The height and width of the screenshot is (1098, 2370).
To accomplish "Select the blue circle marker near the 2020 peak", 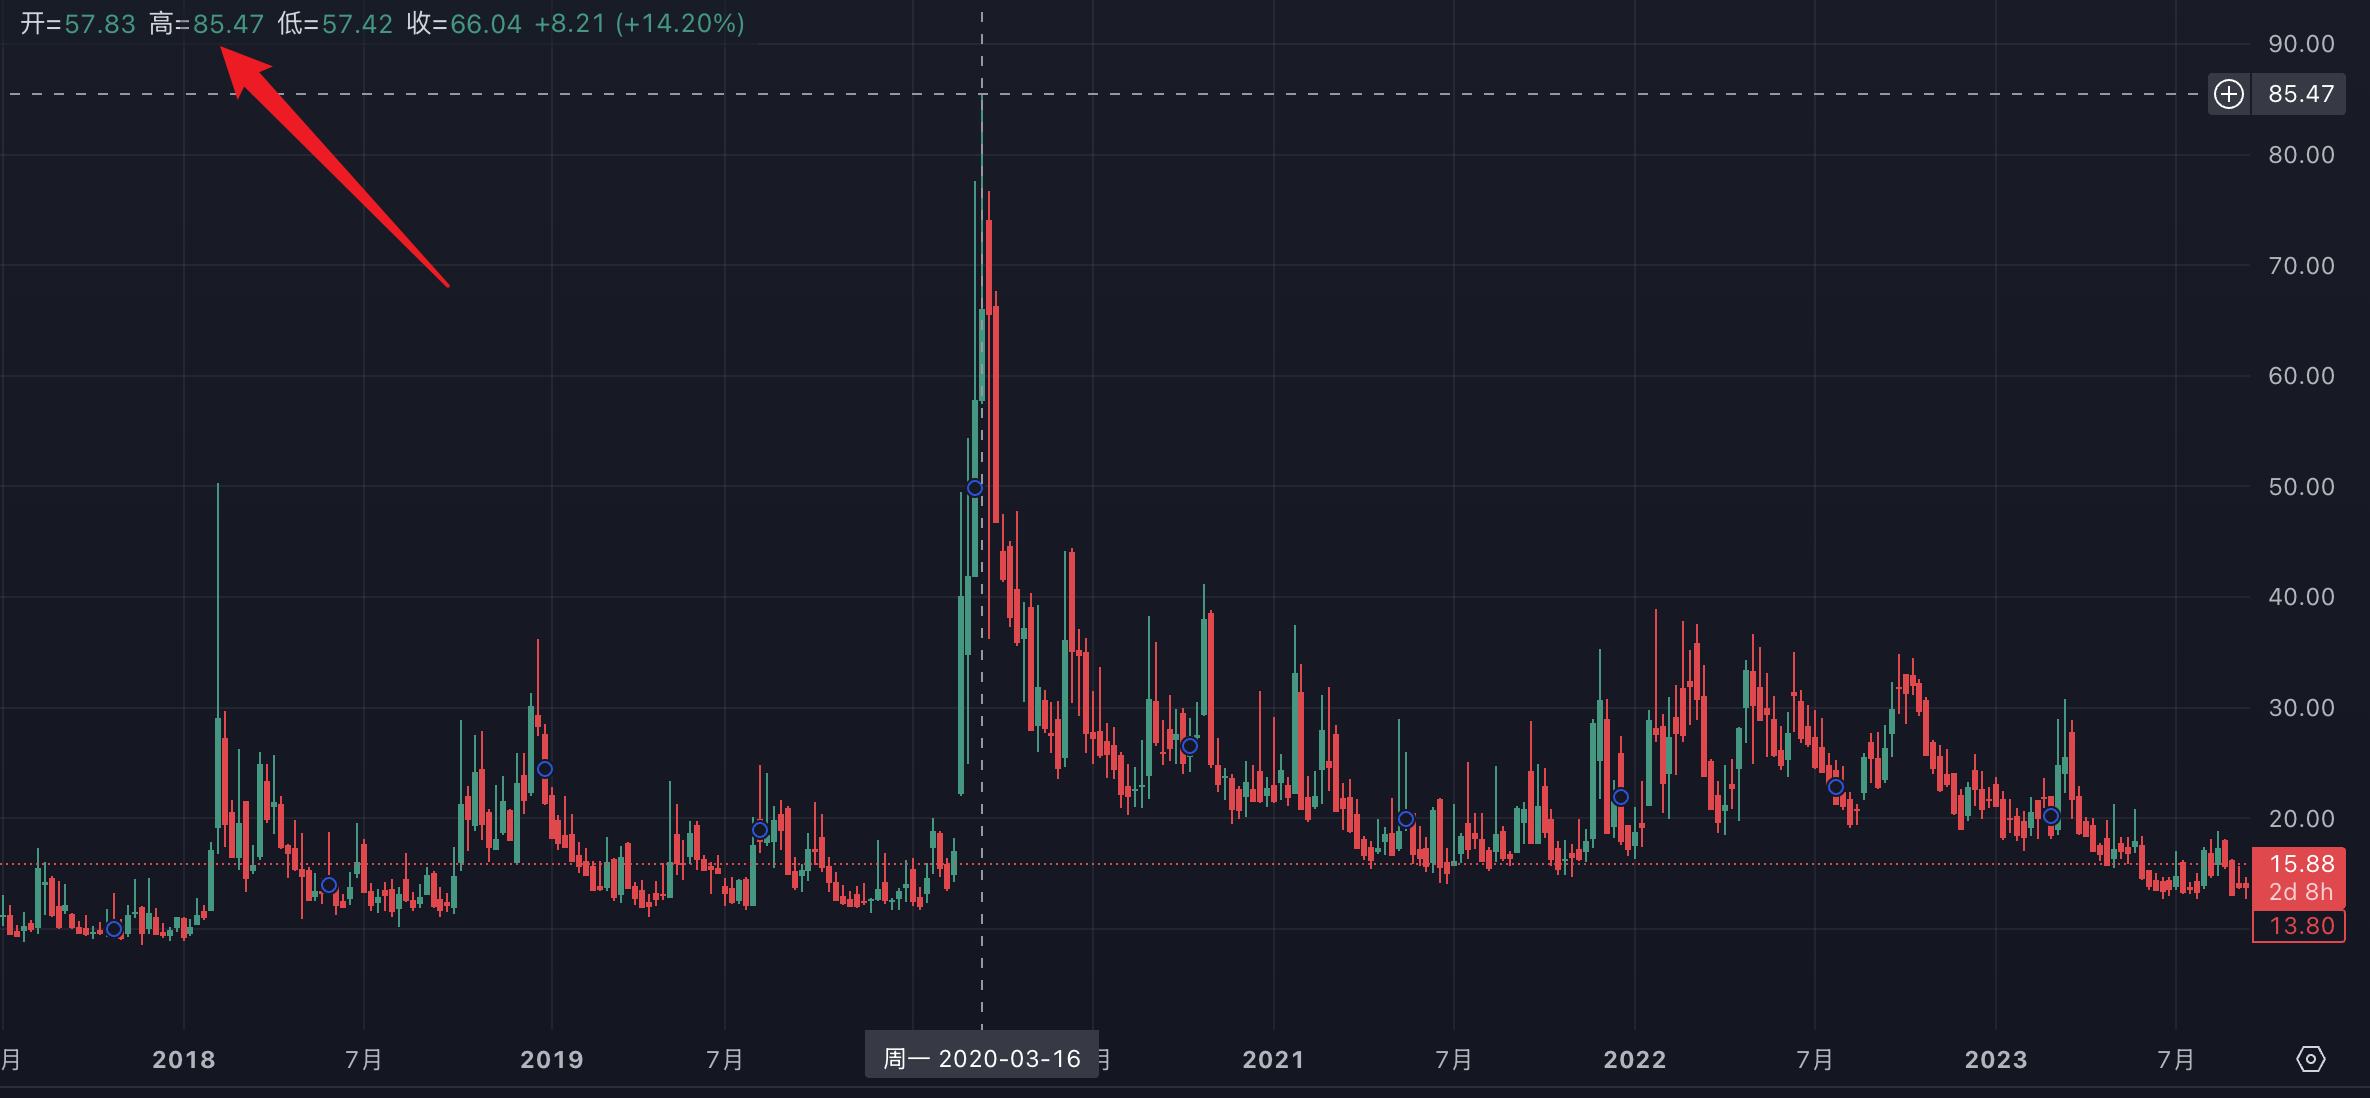I will click(x=973, y=488).
